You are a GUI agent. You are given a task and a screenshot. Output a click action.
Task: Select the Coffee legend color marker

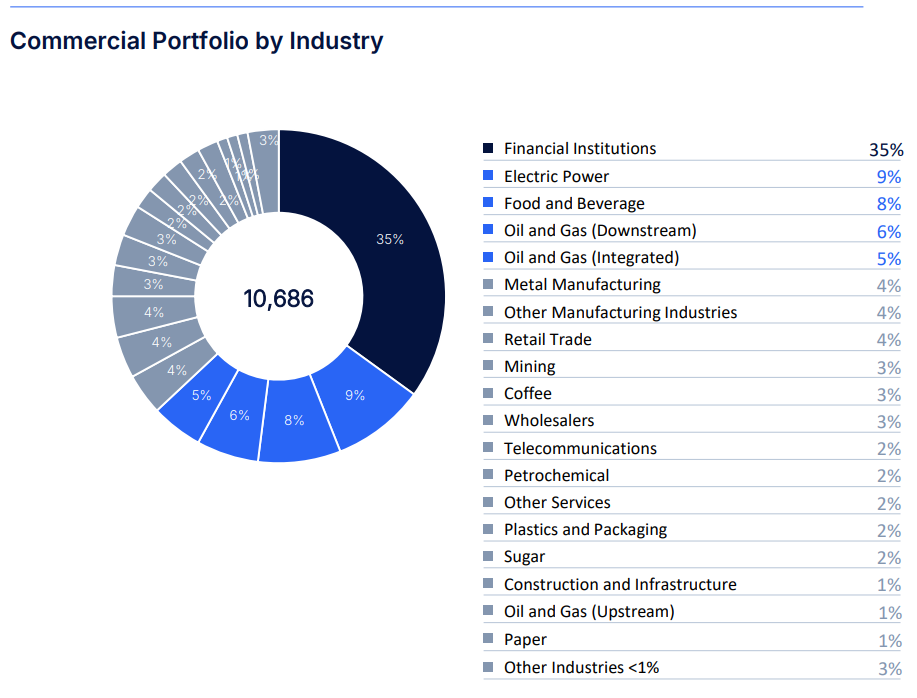pos(488,394)
